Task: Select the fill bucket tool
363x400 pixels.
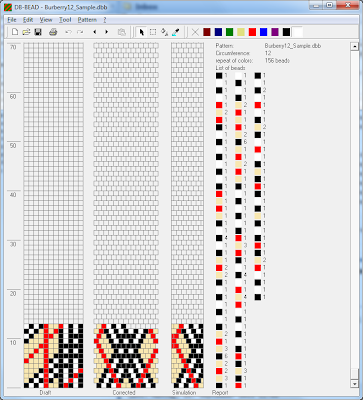Action: (x=164, y=32)
